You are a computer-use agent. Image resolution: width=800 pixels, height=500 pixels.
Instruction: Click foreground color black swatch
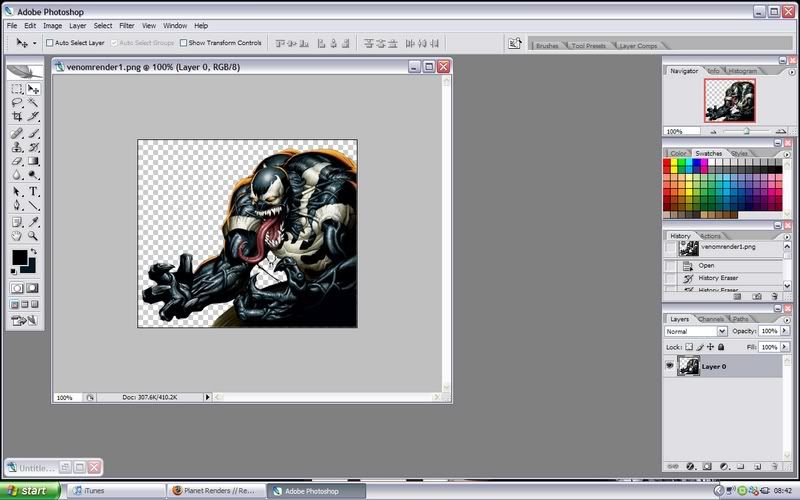[x=19, y=257]
